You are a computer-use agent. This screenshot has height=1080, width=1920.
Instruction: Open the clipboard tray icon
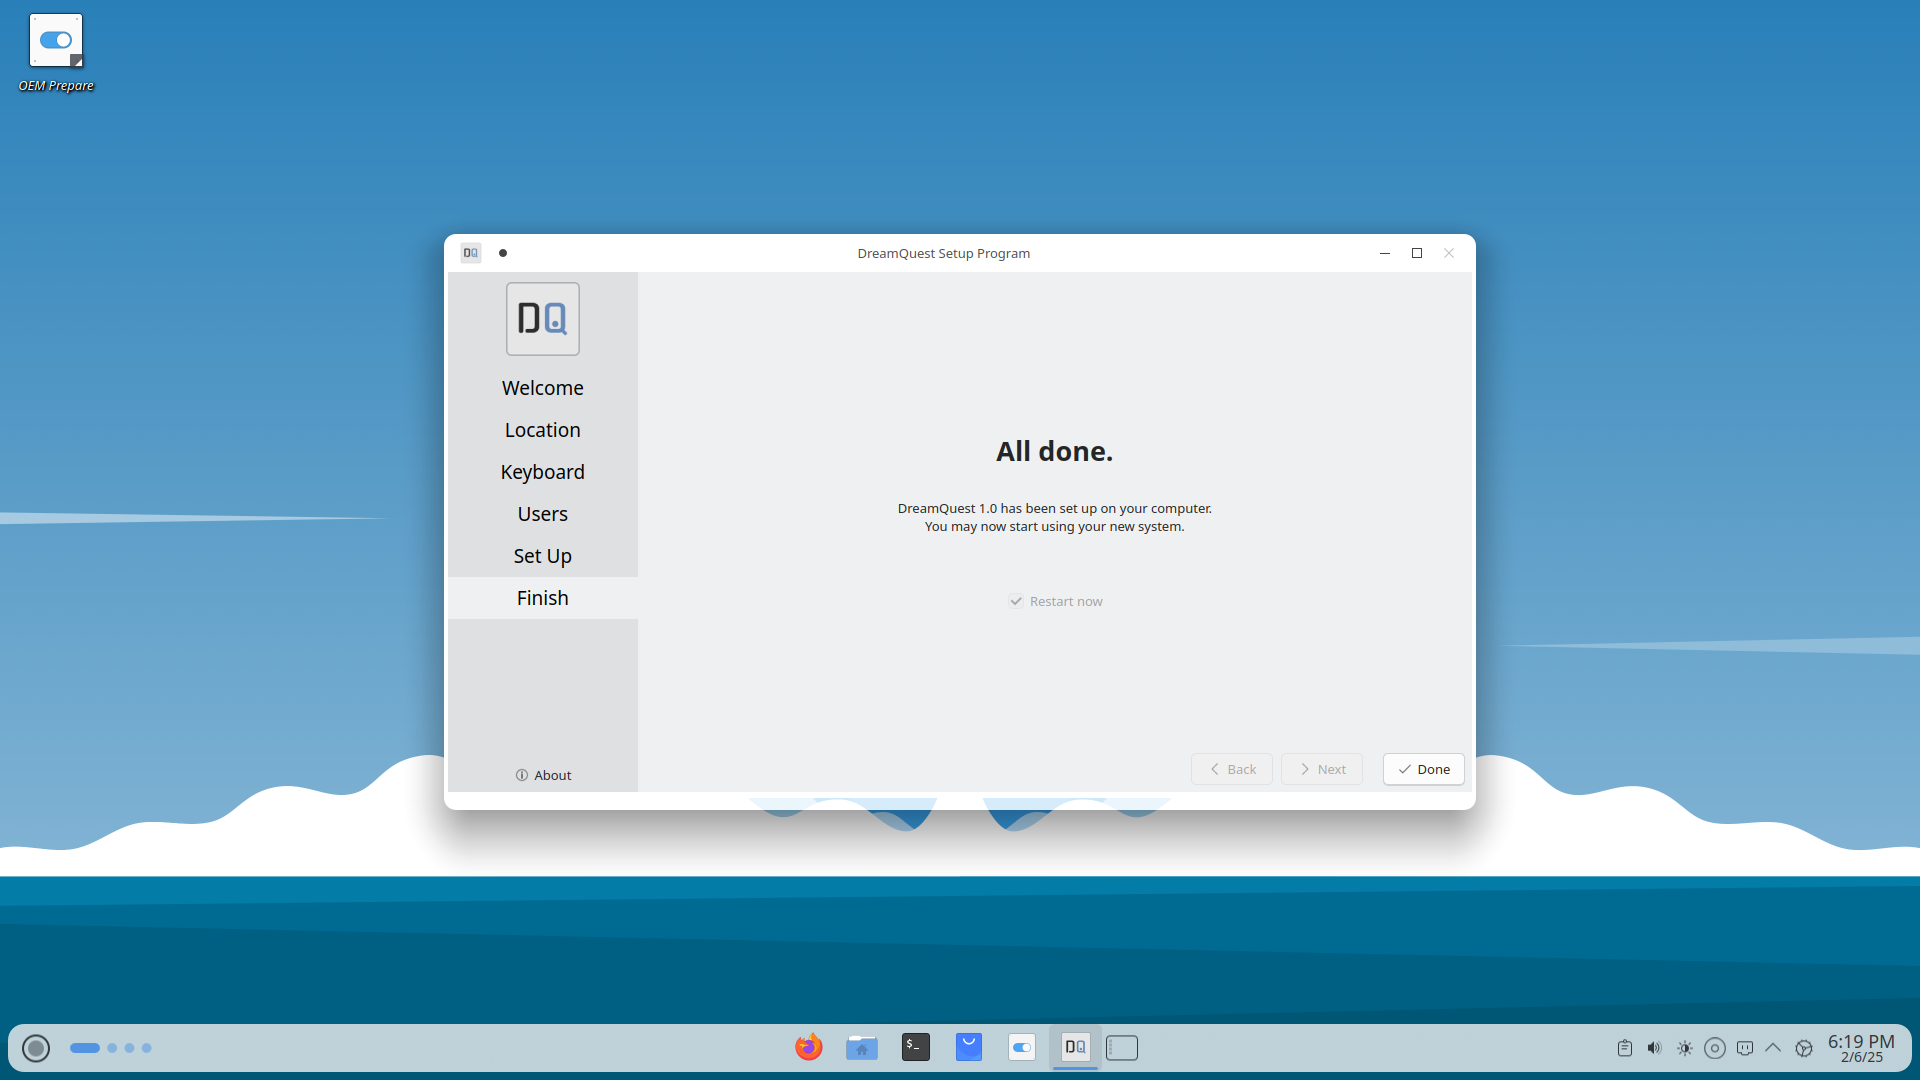pos(1624,1048)
